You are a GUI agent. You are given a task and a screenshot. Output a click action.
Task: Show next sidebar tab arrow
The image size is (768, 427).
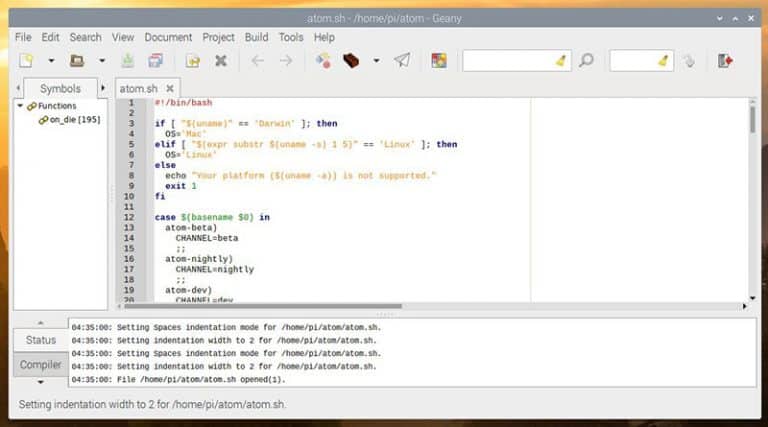pos(103,88)
